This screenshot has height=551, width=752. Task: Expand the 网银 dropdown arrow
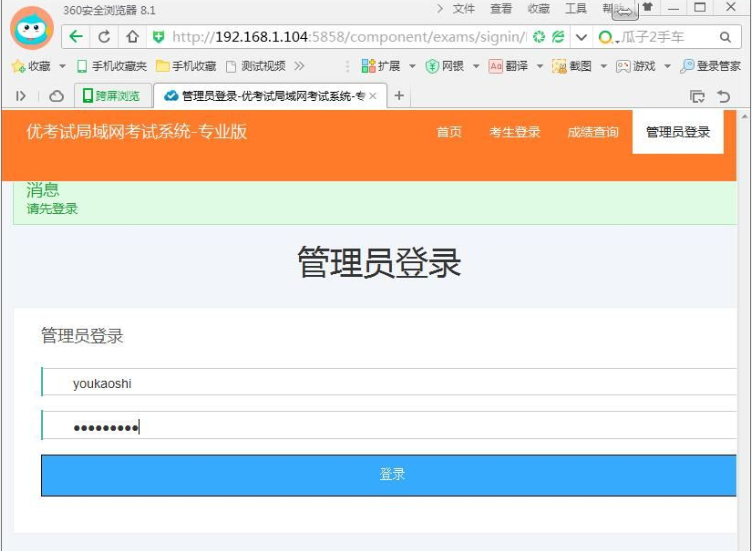(476, 66)
